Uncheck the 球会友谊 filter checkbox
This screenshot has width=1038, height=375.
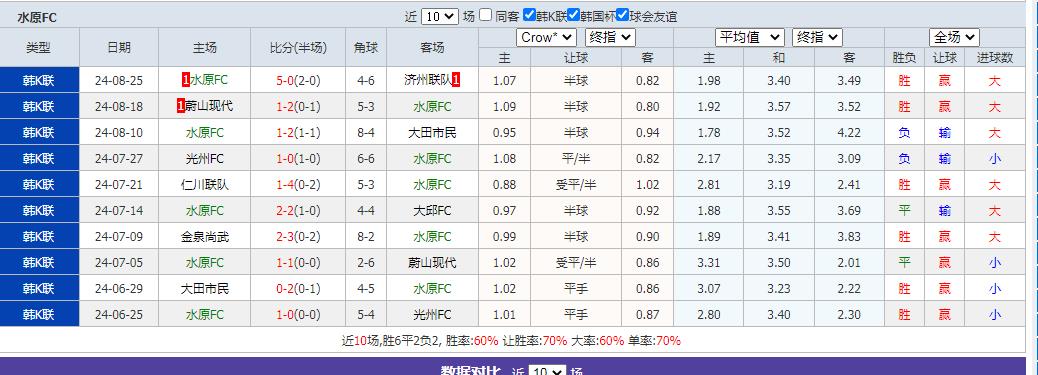622,15
